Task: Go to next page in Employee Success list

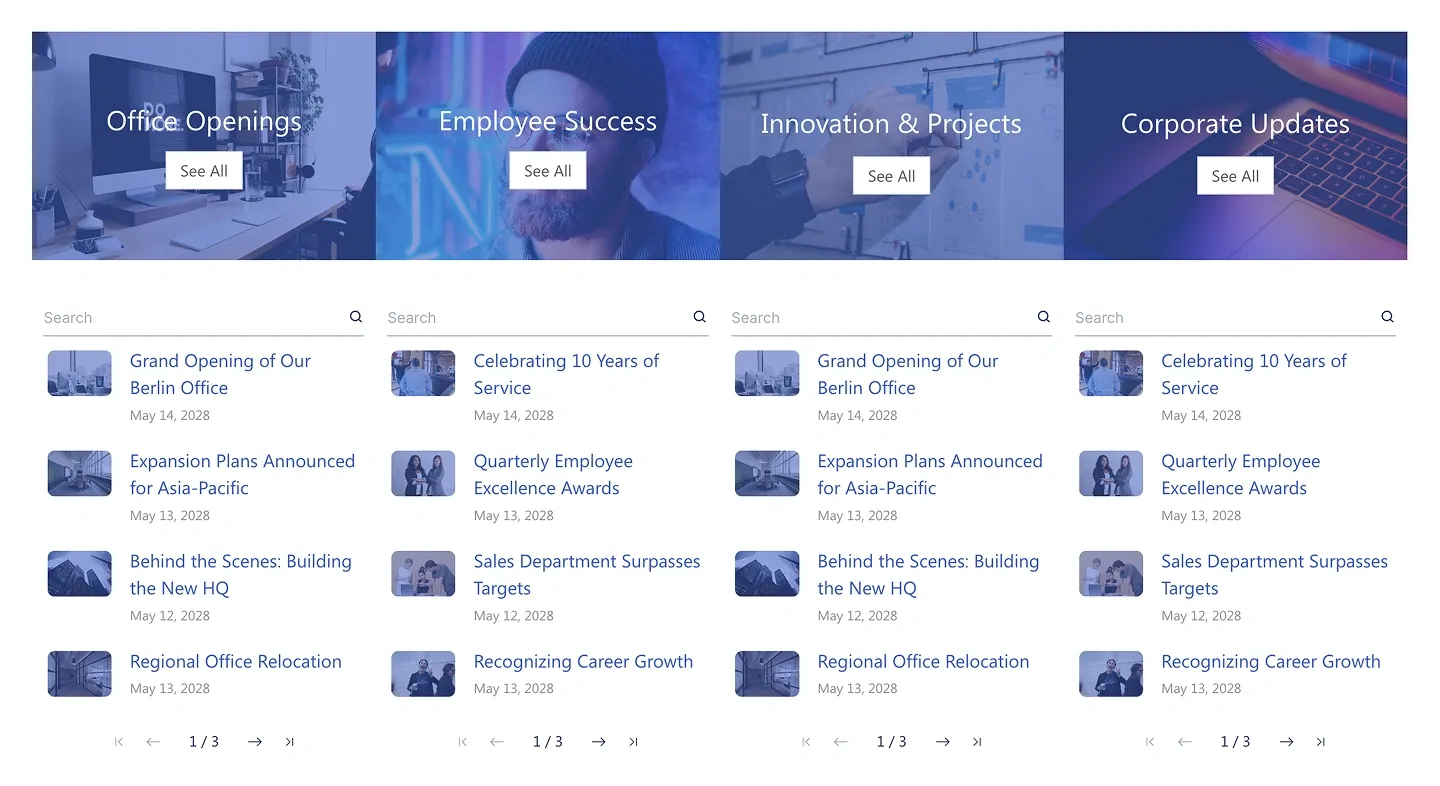Action: point(598,742)
